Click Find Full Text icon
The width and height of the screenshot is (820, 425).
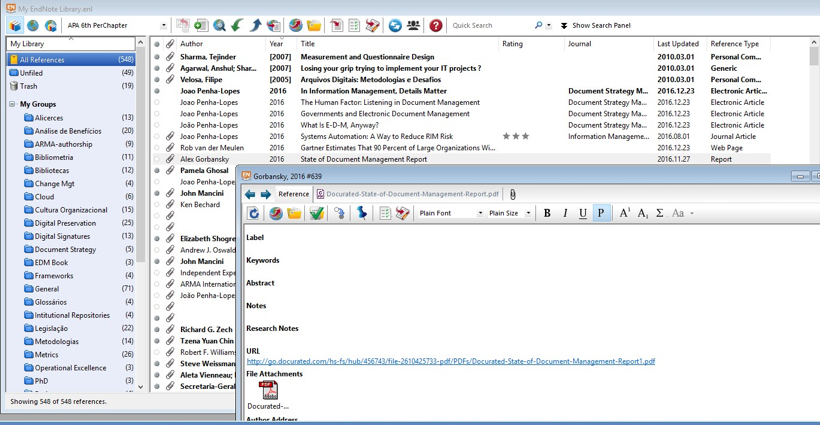(274, 25)
